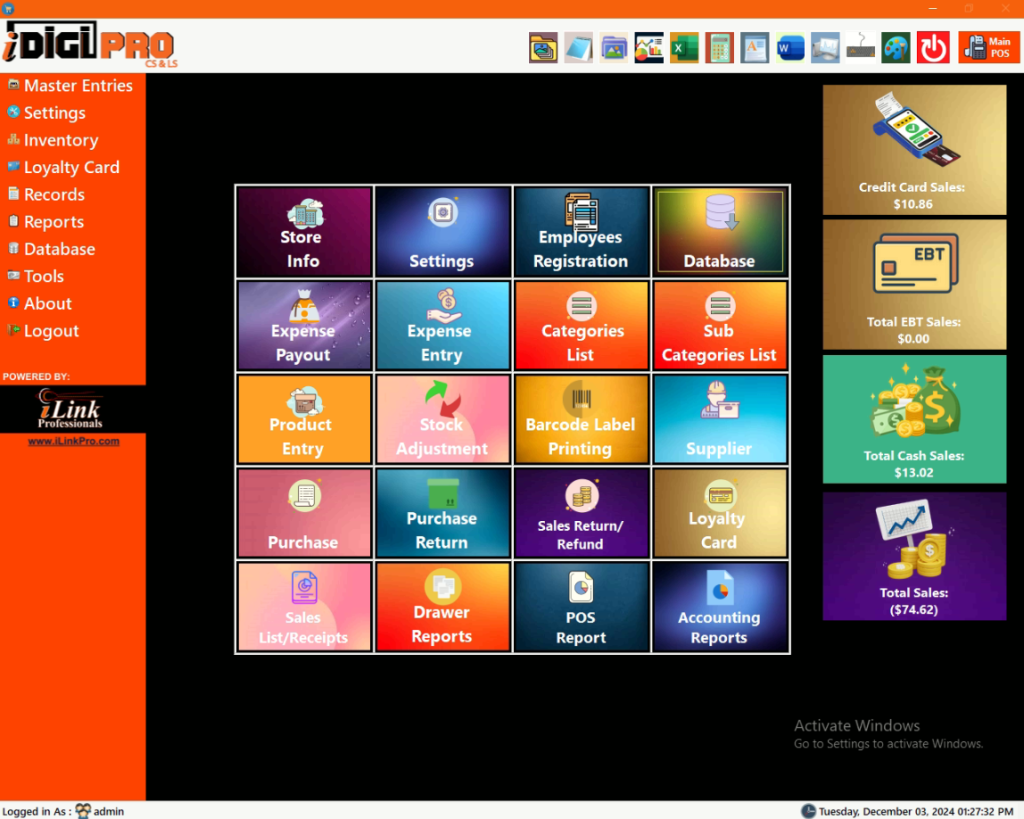Open the calculator toolbar icon

[x=720, y=48]
